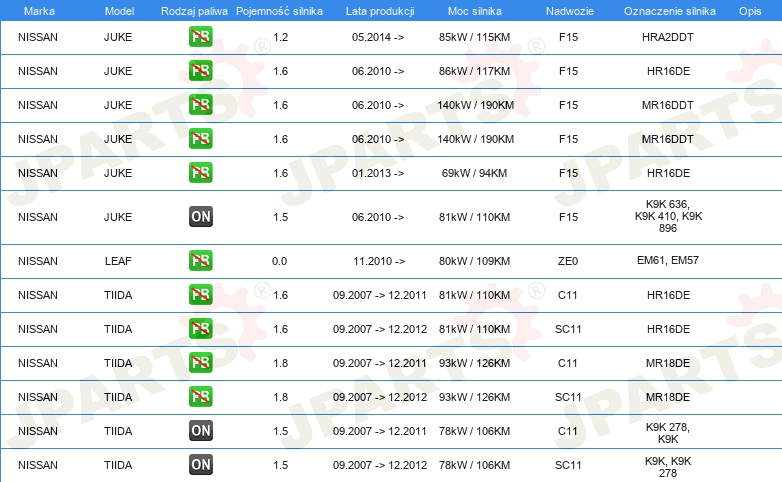
Task: Select the JUKE 81kW / 110KM power cell
Action: coord(474,217)
